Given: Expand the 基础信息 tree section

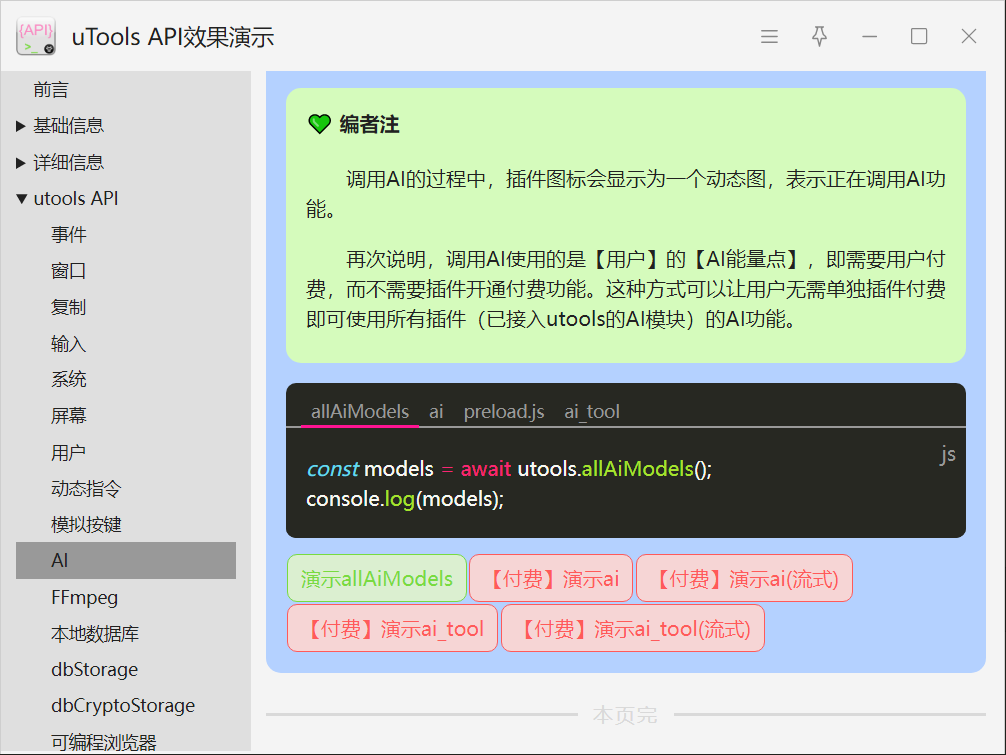Looking at the screenshot, I should point(22,126).
